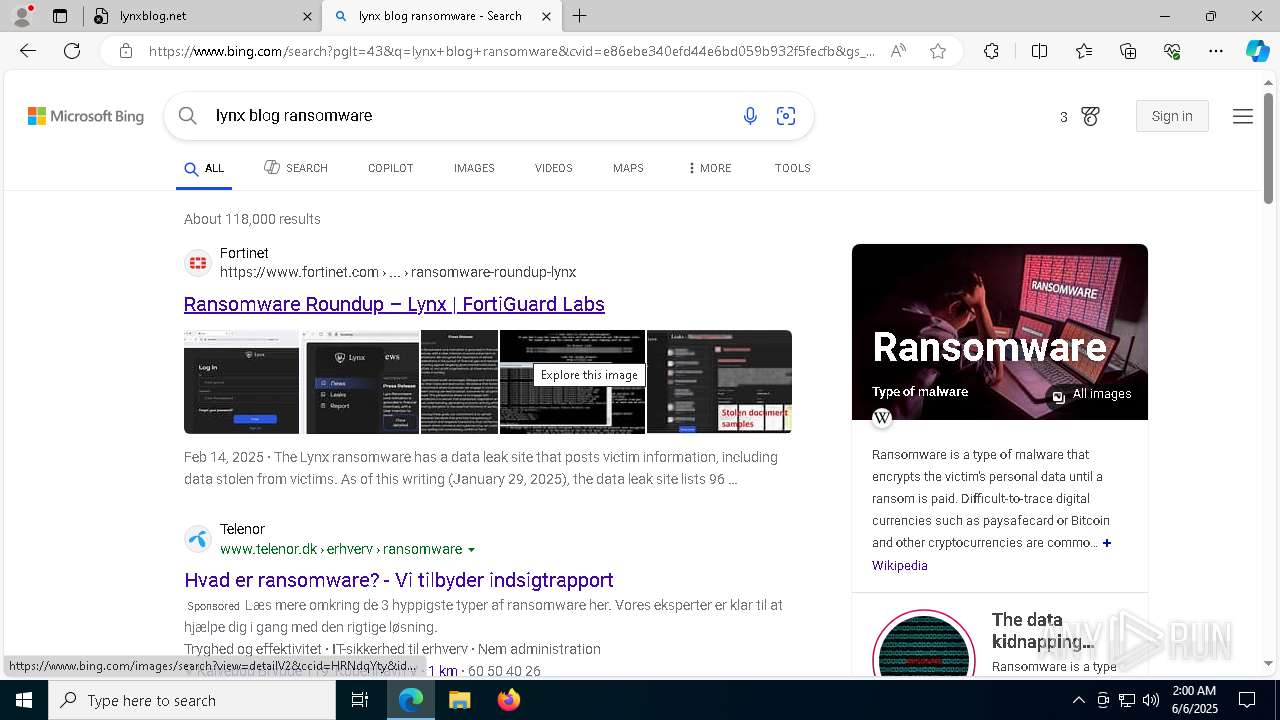1280x720 pixels.
Task: Open All images on Ransomware card
Action: [x=1091, y=394]
